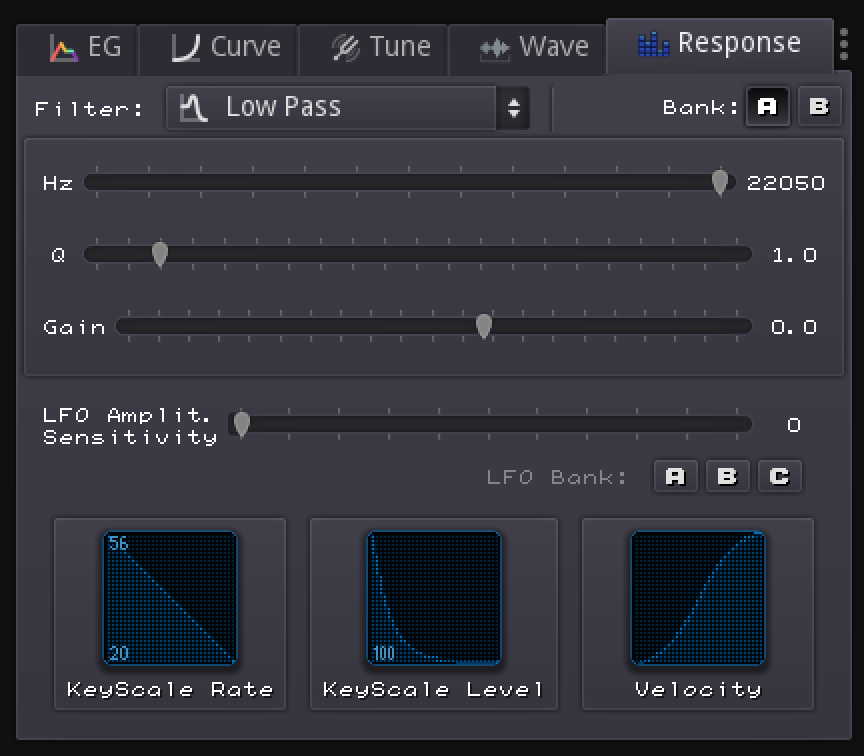Select the Tune tab
The image size is (864, 756).
[x=374, y=48]
